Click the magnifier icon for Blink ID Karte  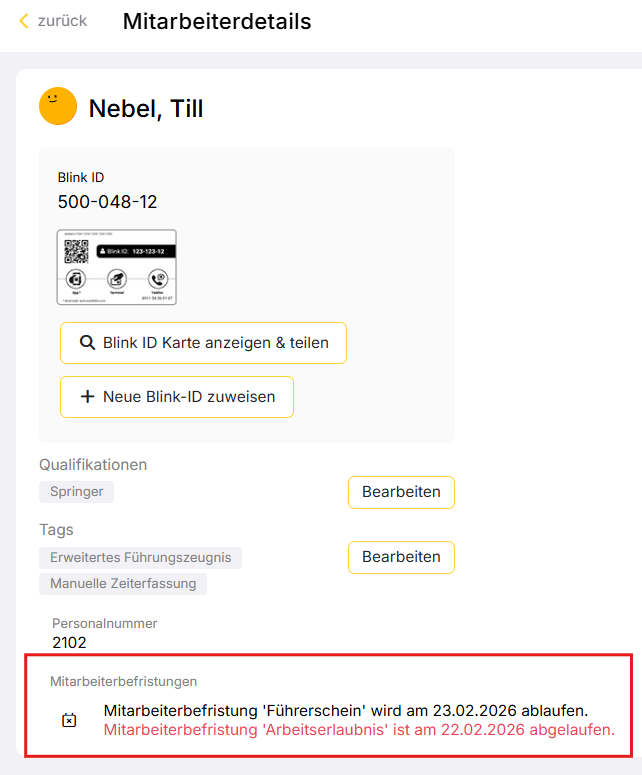pos(87,343)
